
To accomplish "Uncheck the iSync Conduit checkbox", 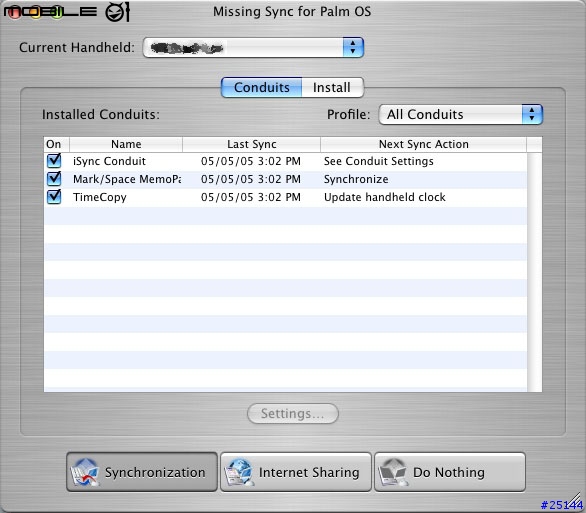I will 54,161.
